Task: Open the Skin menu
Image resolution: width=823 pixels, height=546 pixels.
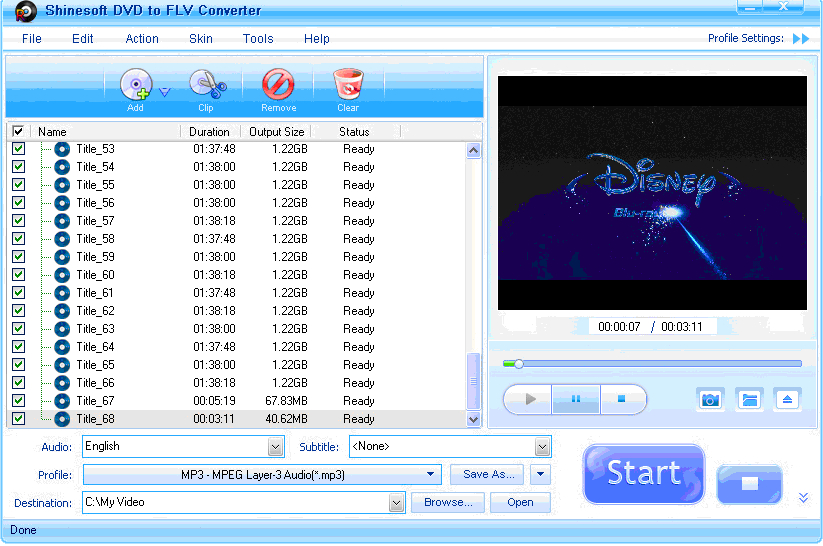Action: coord(201,39)
